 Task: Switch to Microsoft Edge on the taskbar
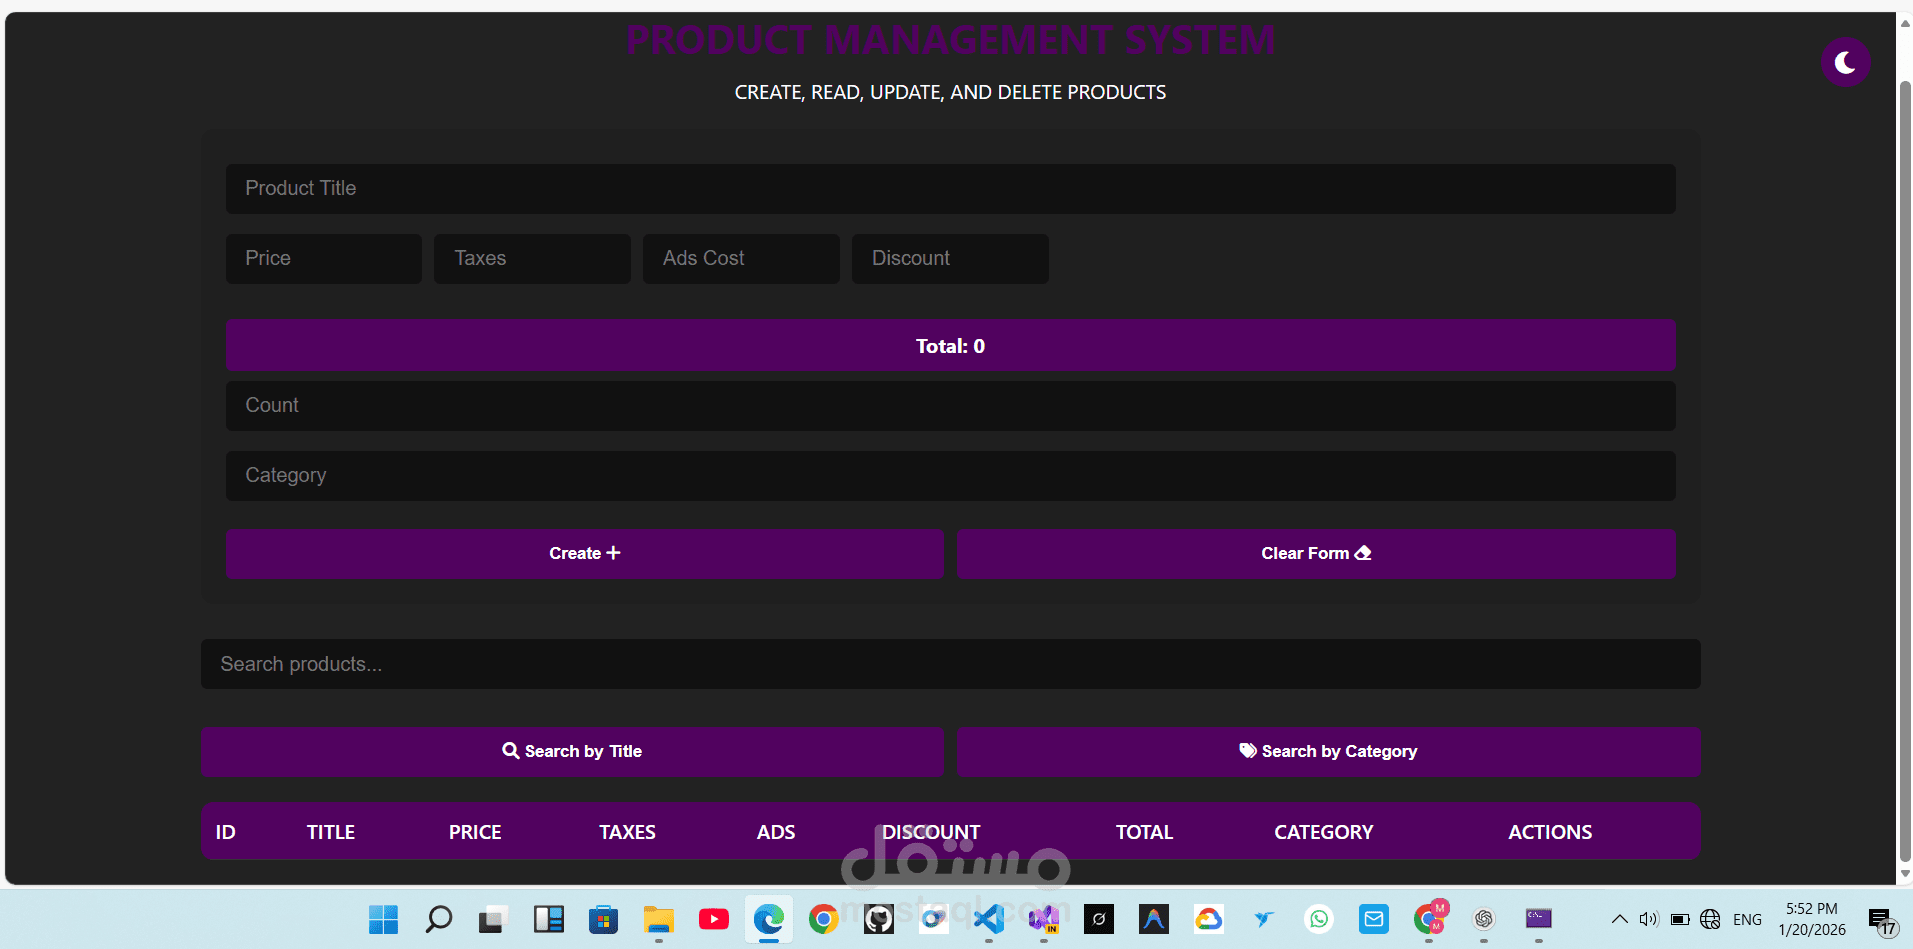pyautogui.click(x=768, y=919)
